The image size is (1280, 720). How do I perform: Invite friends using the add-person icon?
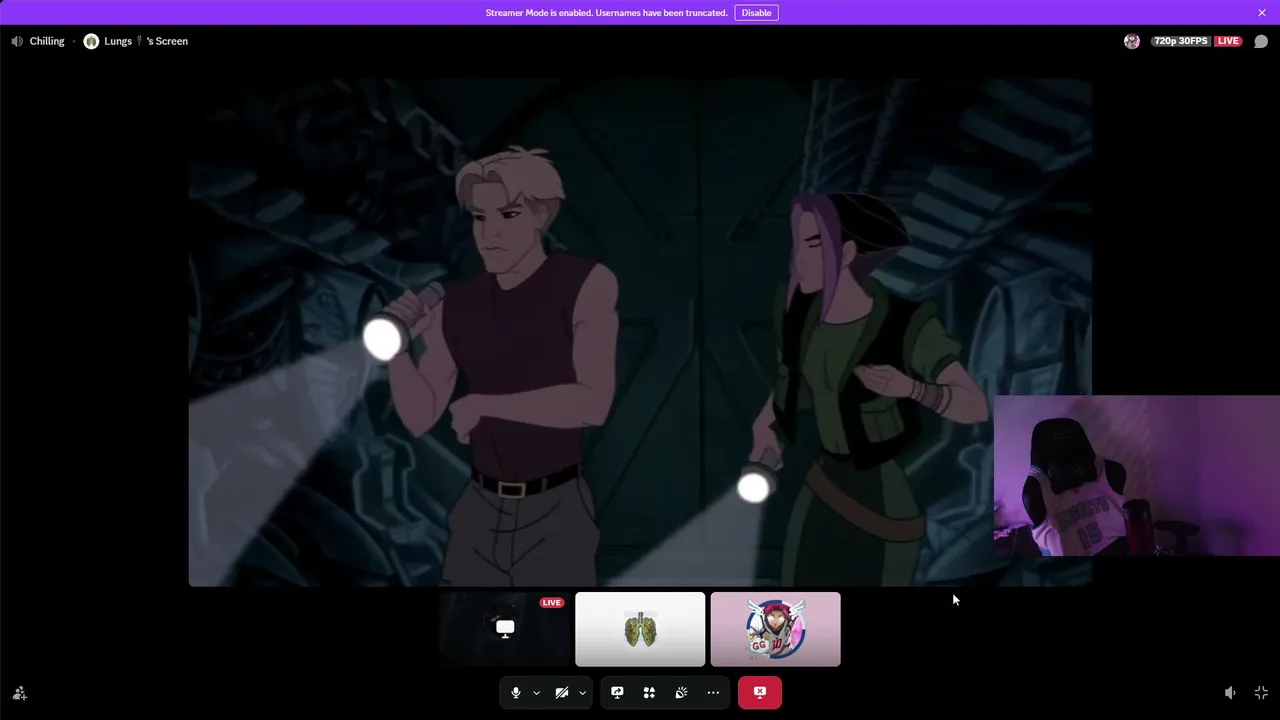click(20, 693)
